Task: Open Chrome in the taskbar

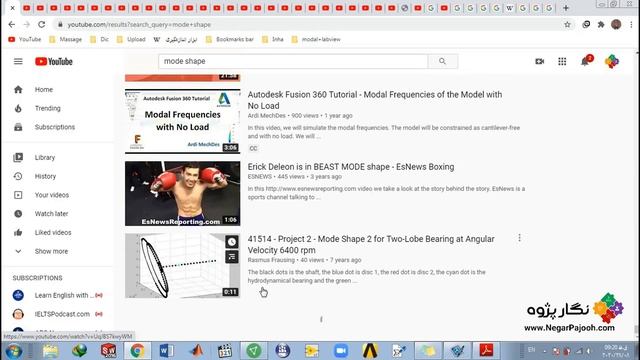Action: [x=137, y=351]
